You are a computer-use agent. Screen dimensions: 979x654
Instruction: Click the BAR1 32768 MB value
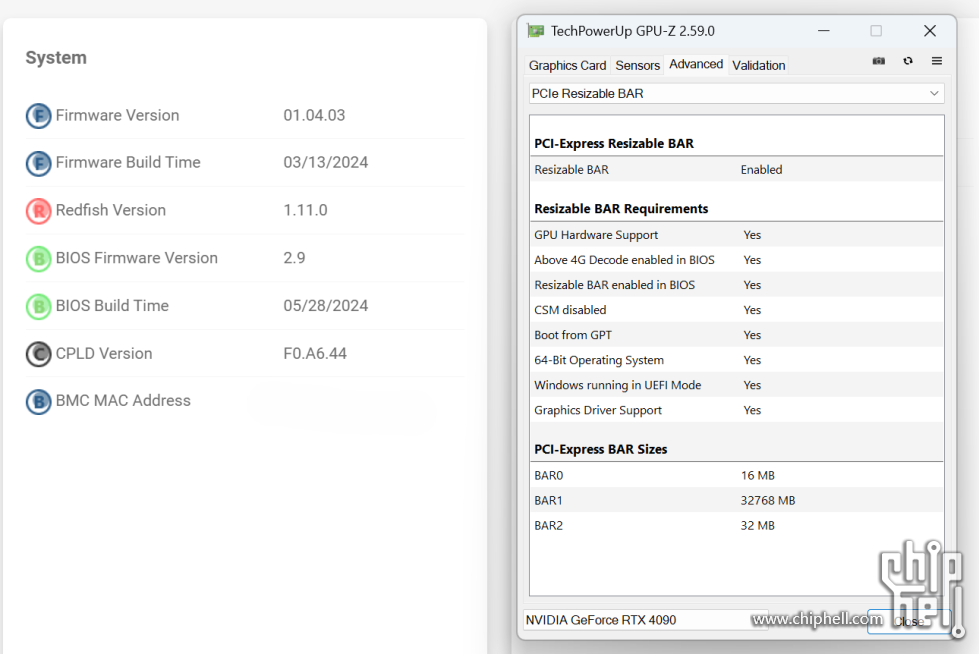pos(768,500)
